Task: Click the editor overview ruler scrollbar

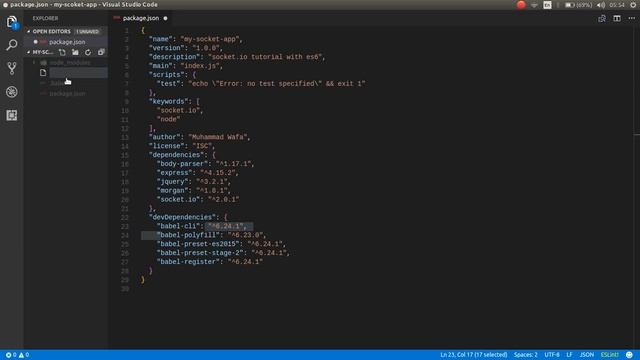Action: [636, 188]
